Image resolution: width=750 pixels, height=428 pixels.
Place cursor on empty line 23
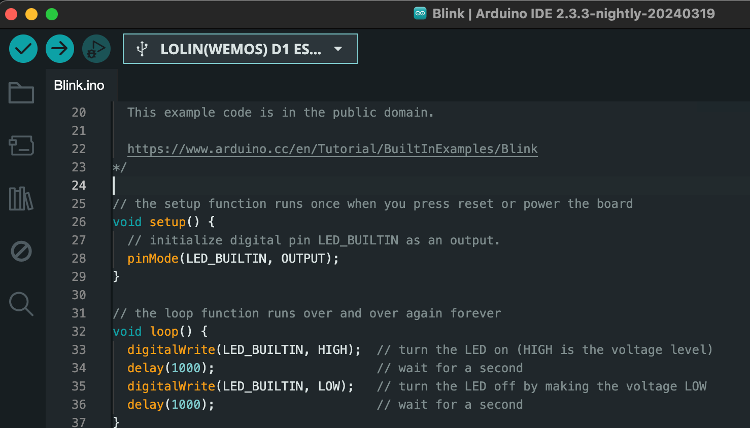click(300, 186)
